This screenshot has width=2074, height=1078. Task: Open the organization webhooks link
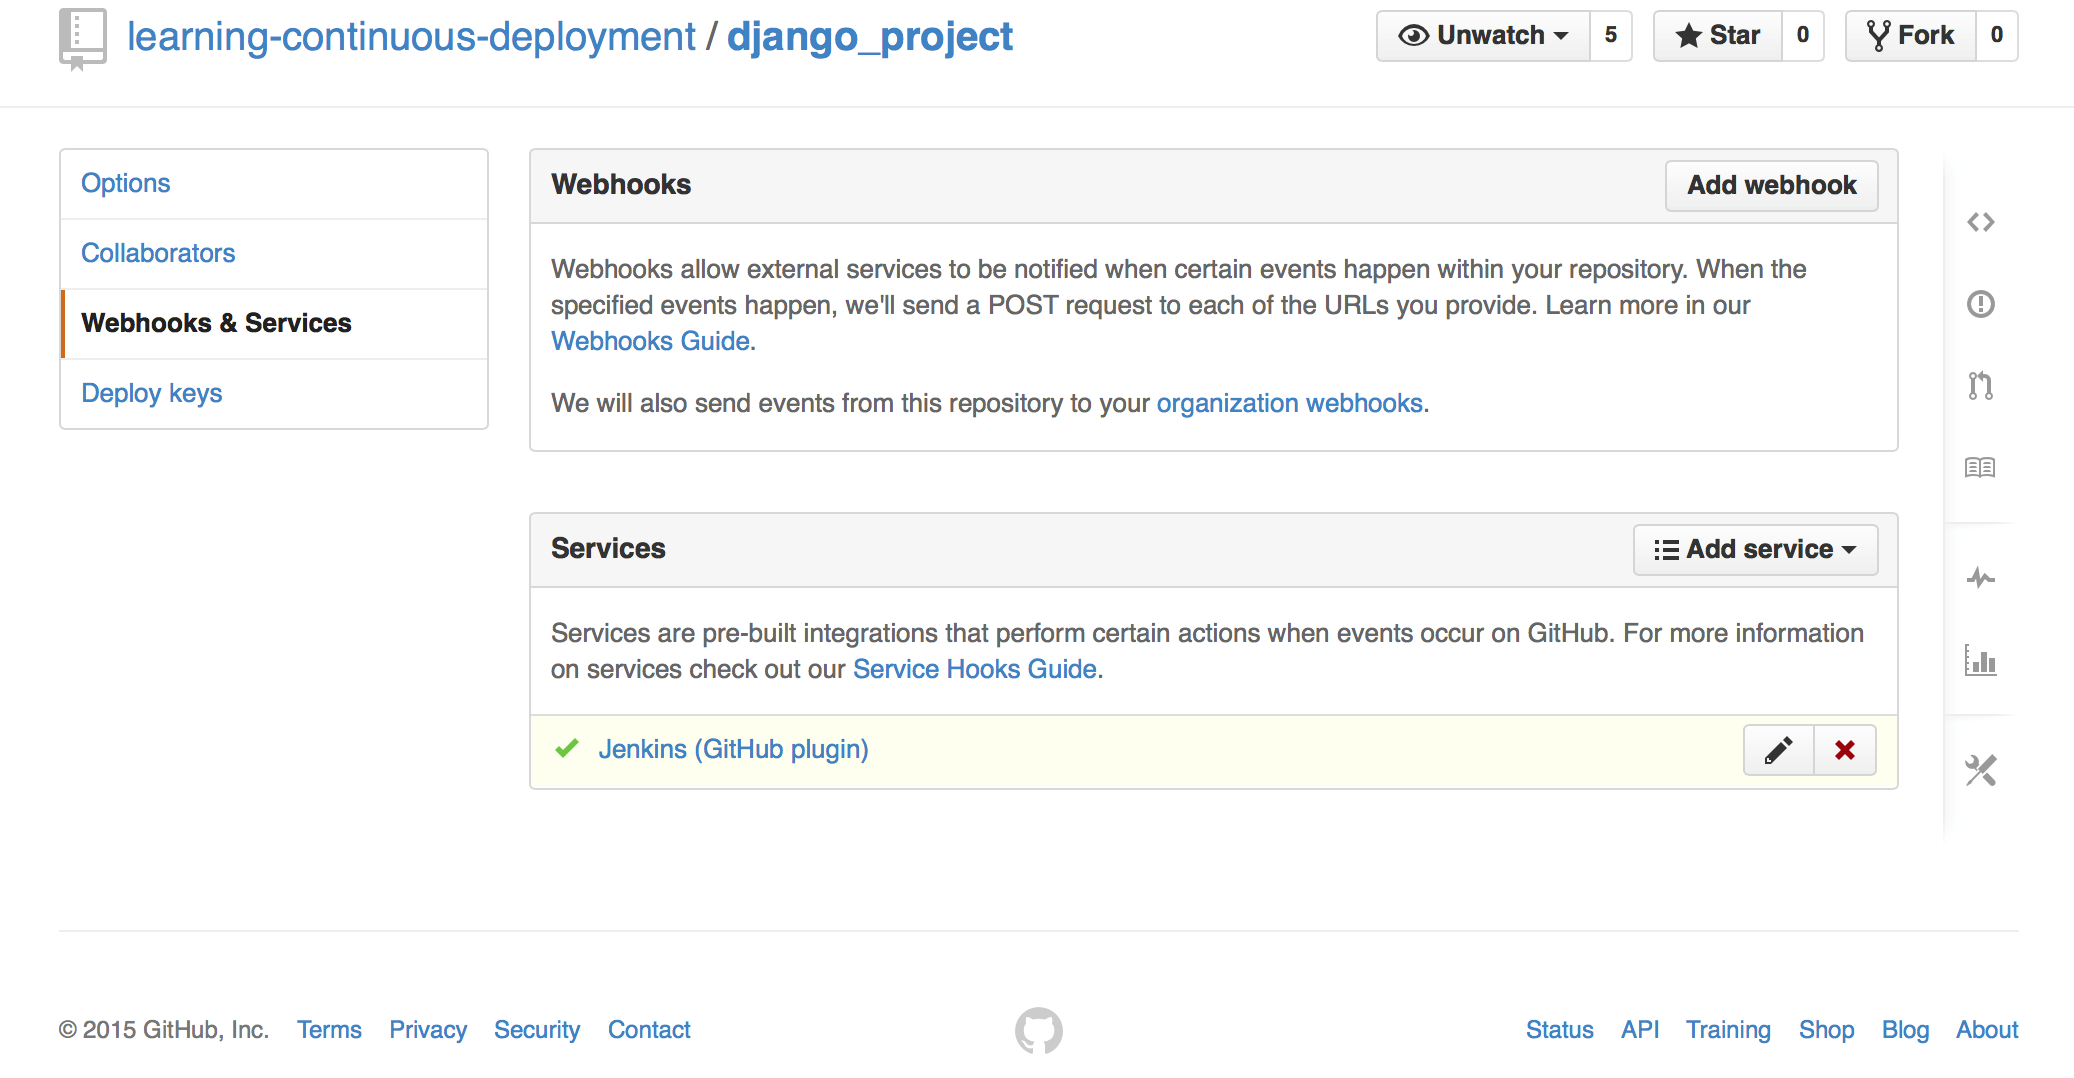pos(1289,404)
